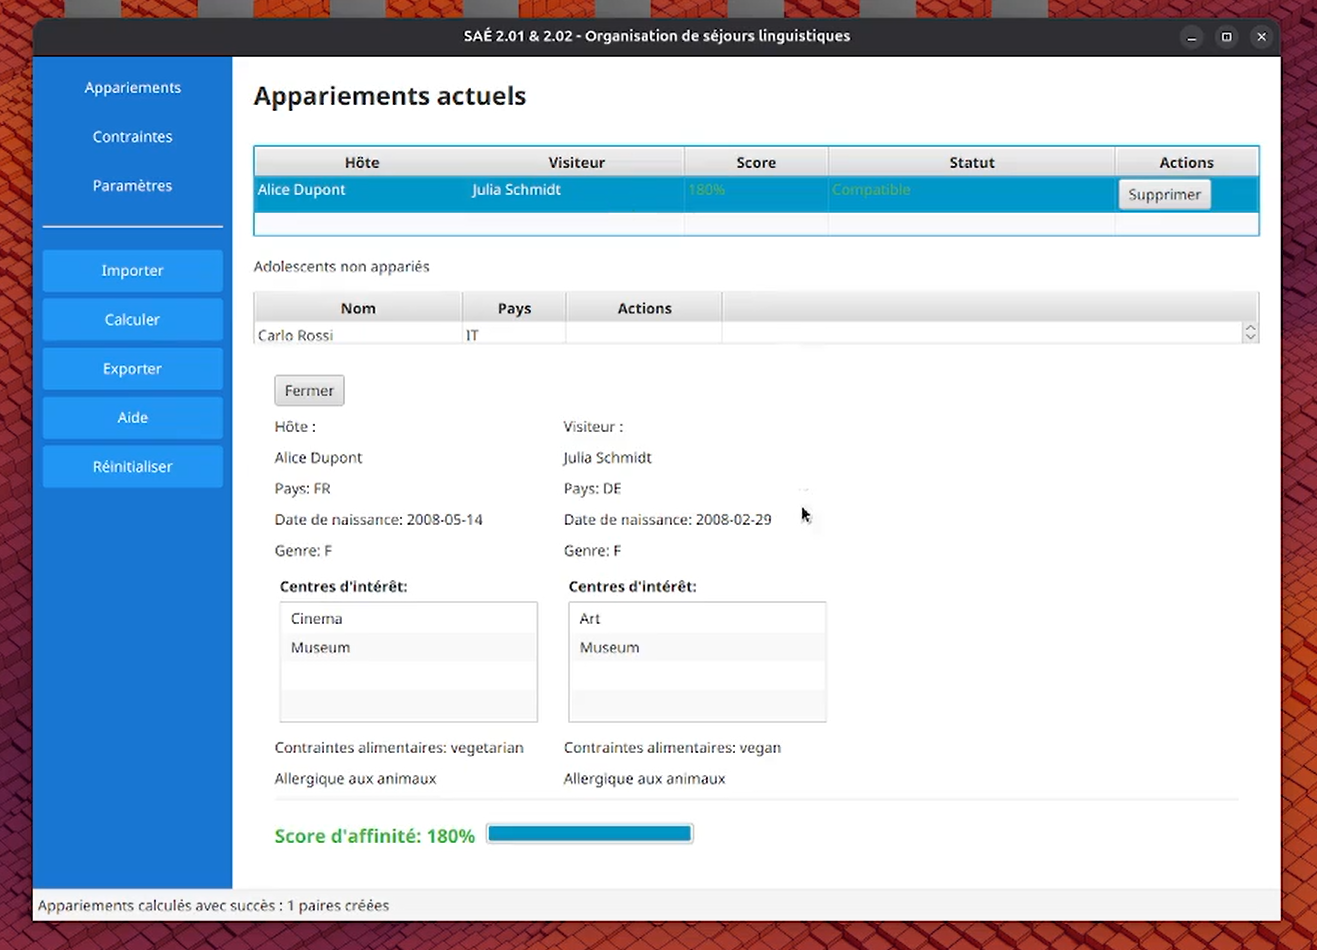Click the Calculer button
Image resolution: width=1317 pixels, height=950 pixels.
pos(132,319)
